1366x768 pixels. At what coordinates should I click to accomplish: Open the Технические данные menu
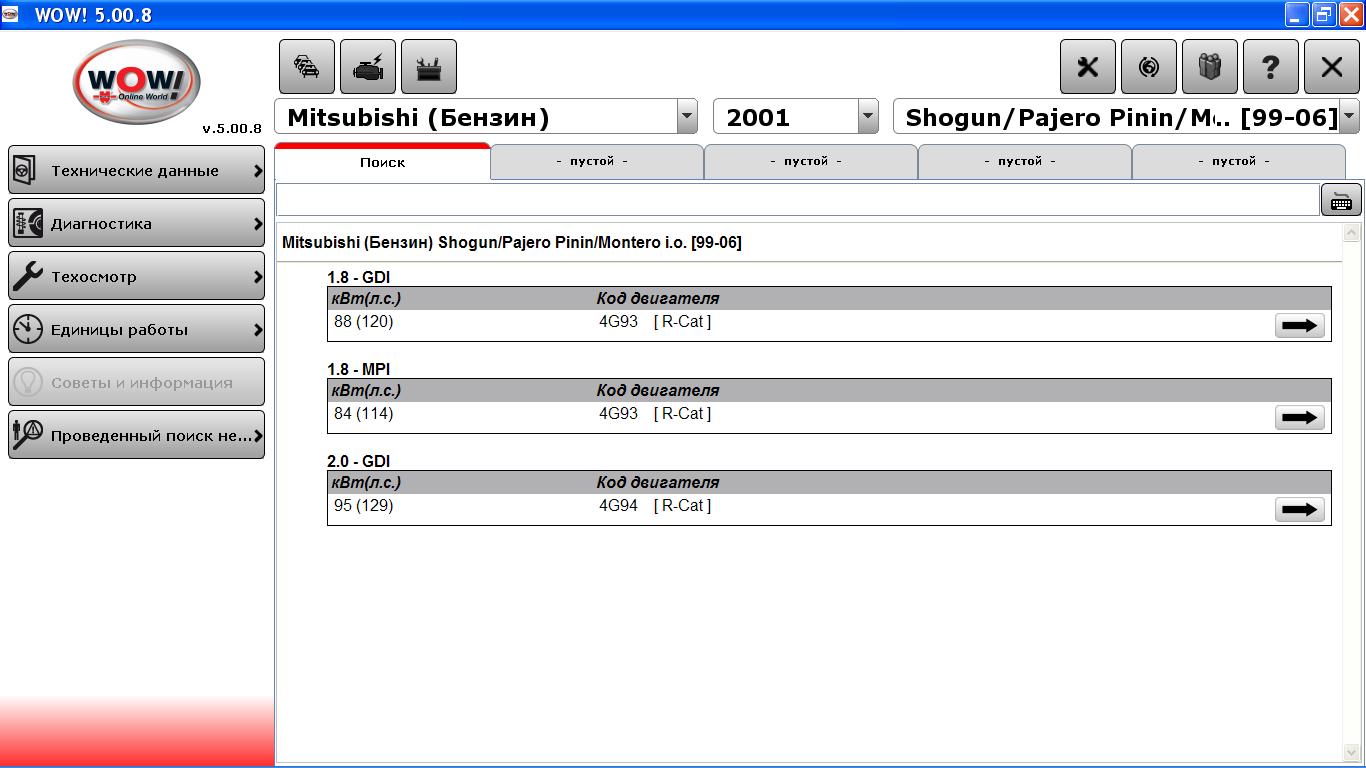click(x=136, y=170)
